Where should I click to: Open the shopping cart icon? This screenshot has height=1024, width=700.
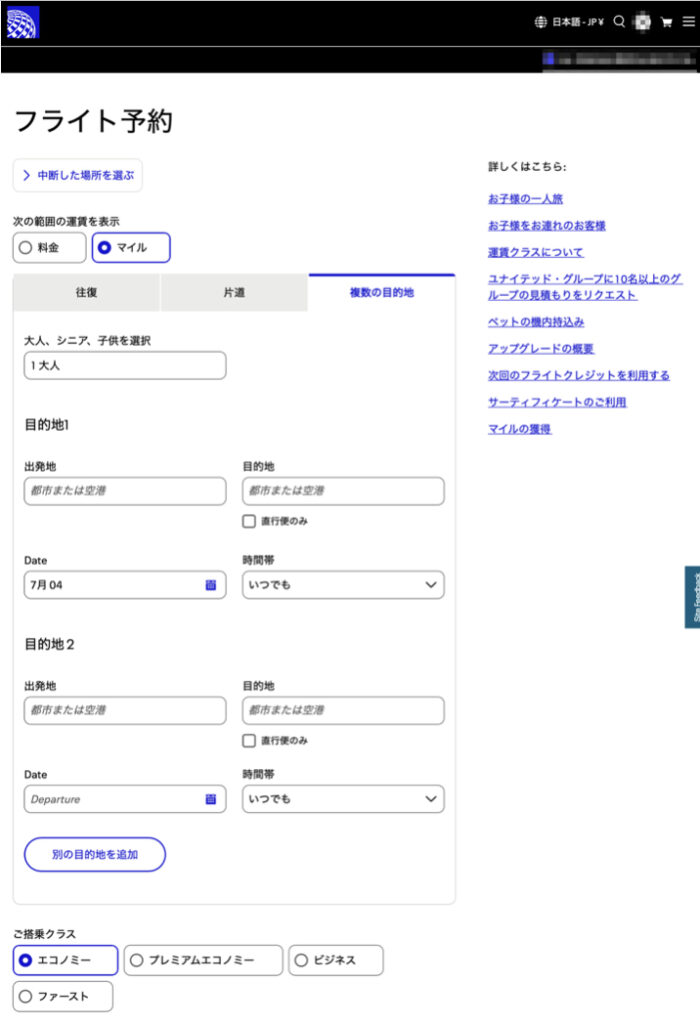click(666, 22)
